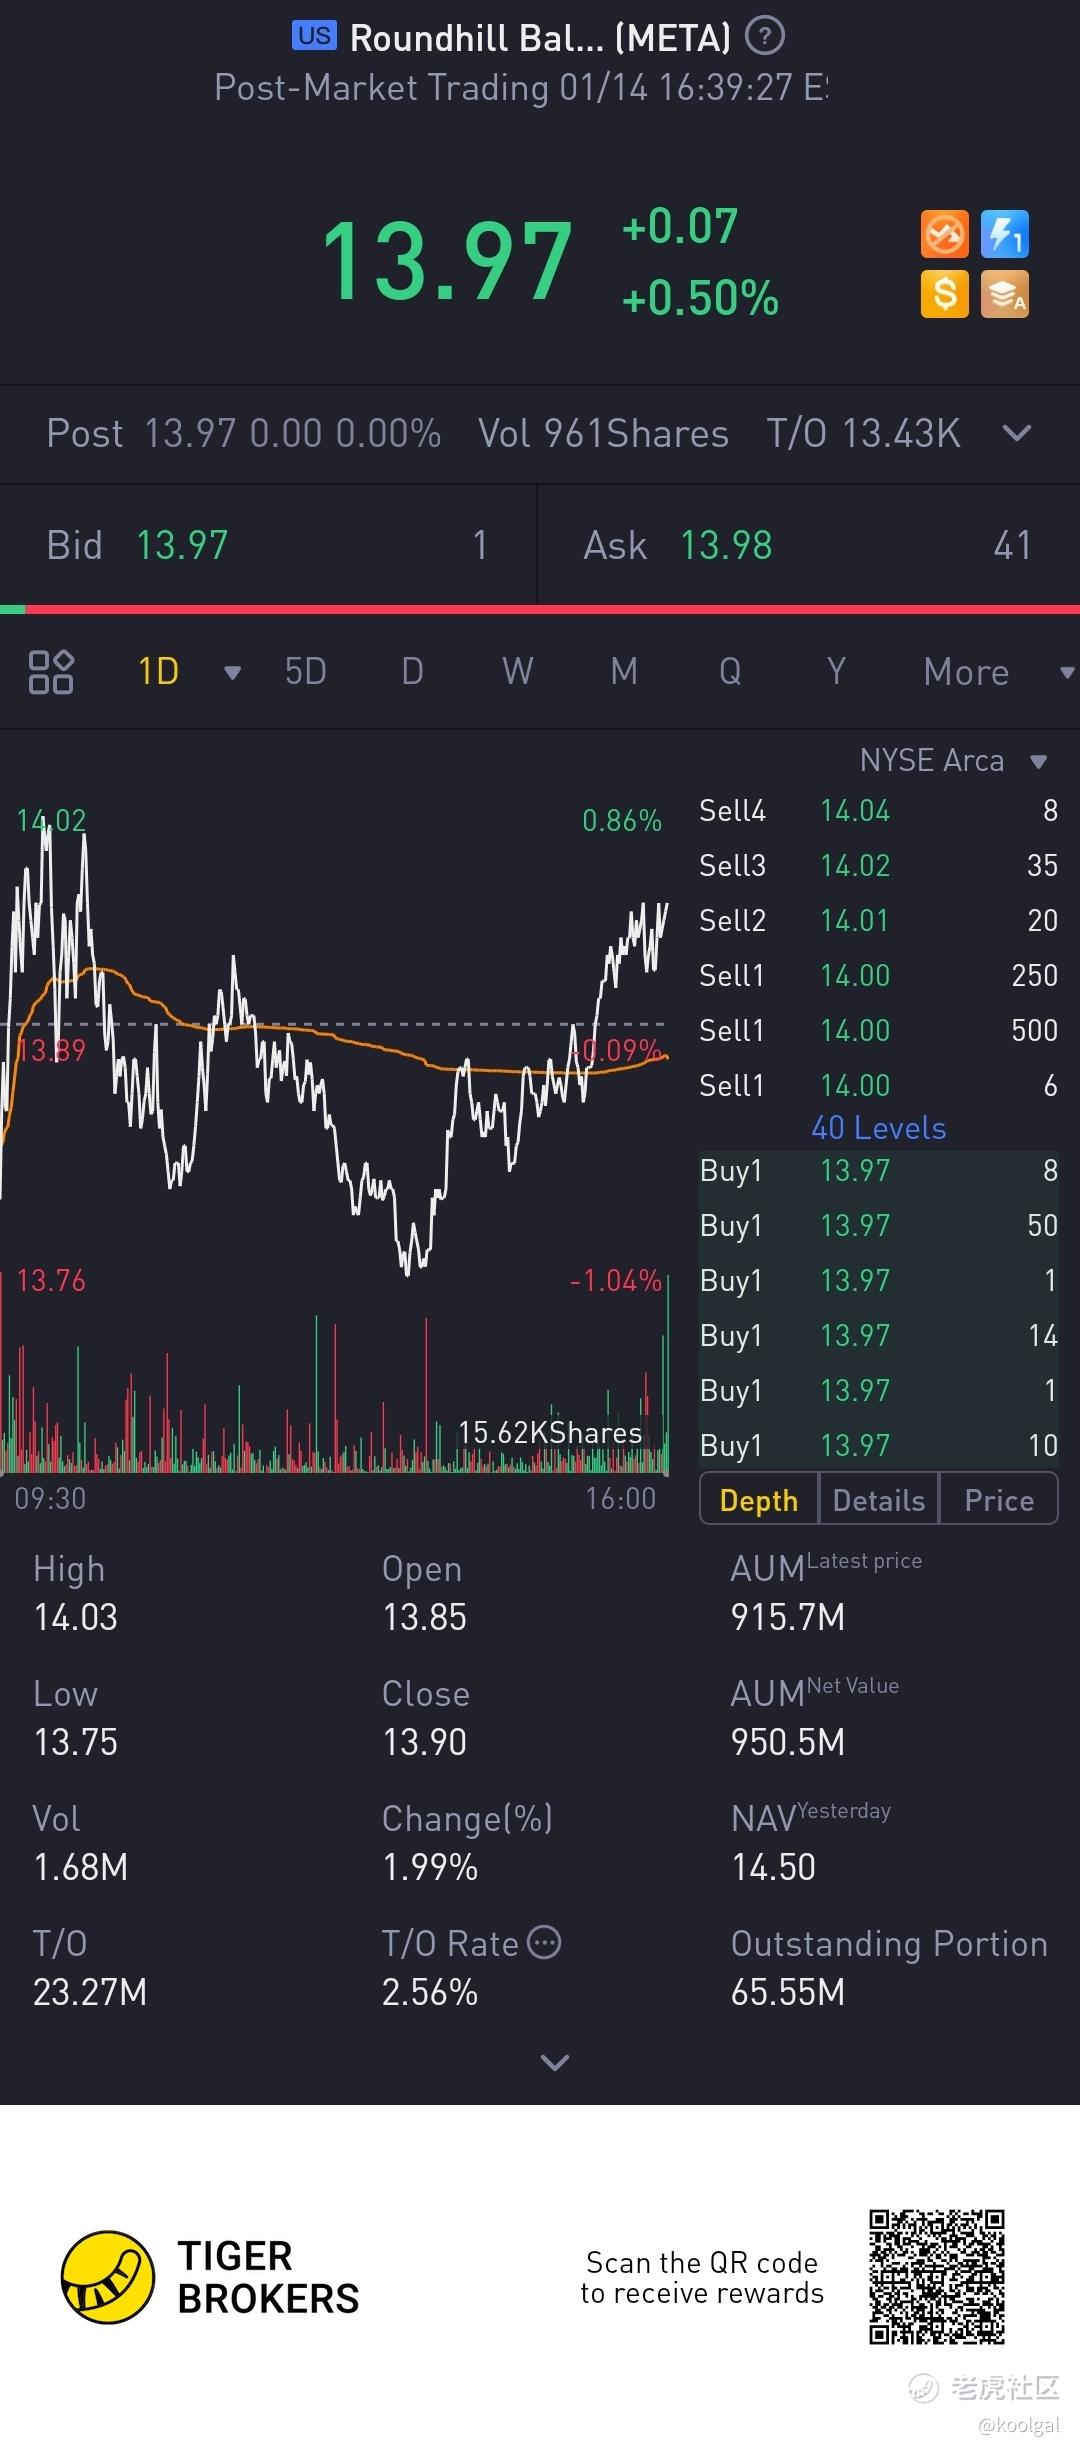Viewport: 1080px width, 2450px height.
Task: Tap the tan stacked-coins badge icon
Action: [1005, 294]
